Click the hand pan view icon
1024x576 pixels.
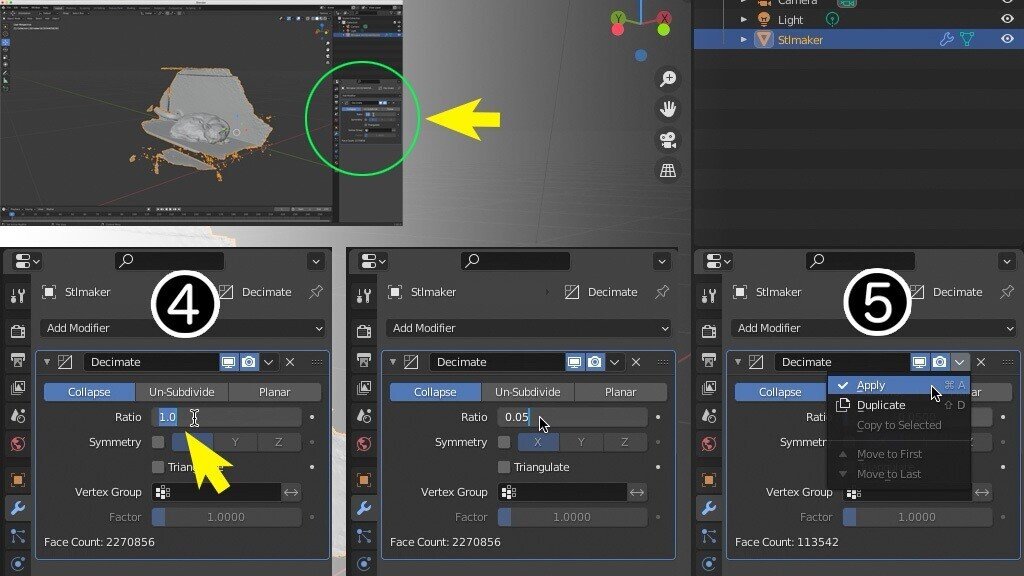[x=667, y=109]
